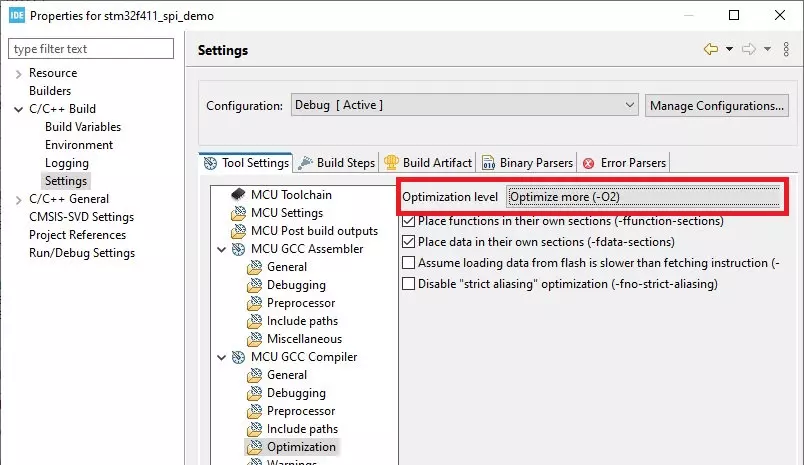Screen dimensions: 804x465
Task: Enable Disable strict aliasing optimization checkbox
Action: [x=408, y=284]
